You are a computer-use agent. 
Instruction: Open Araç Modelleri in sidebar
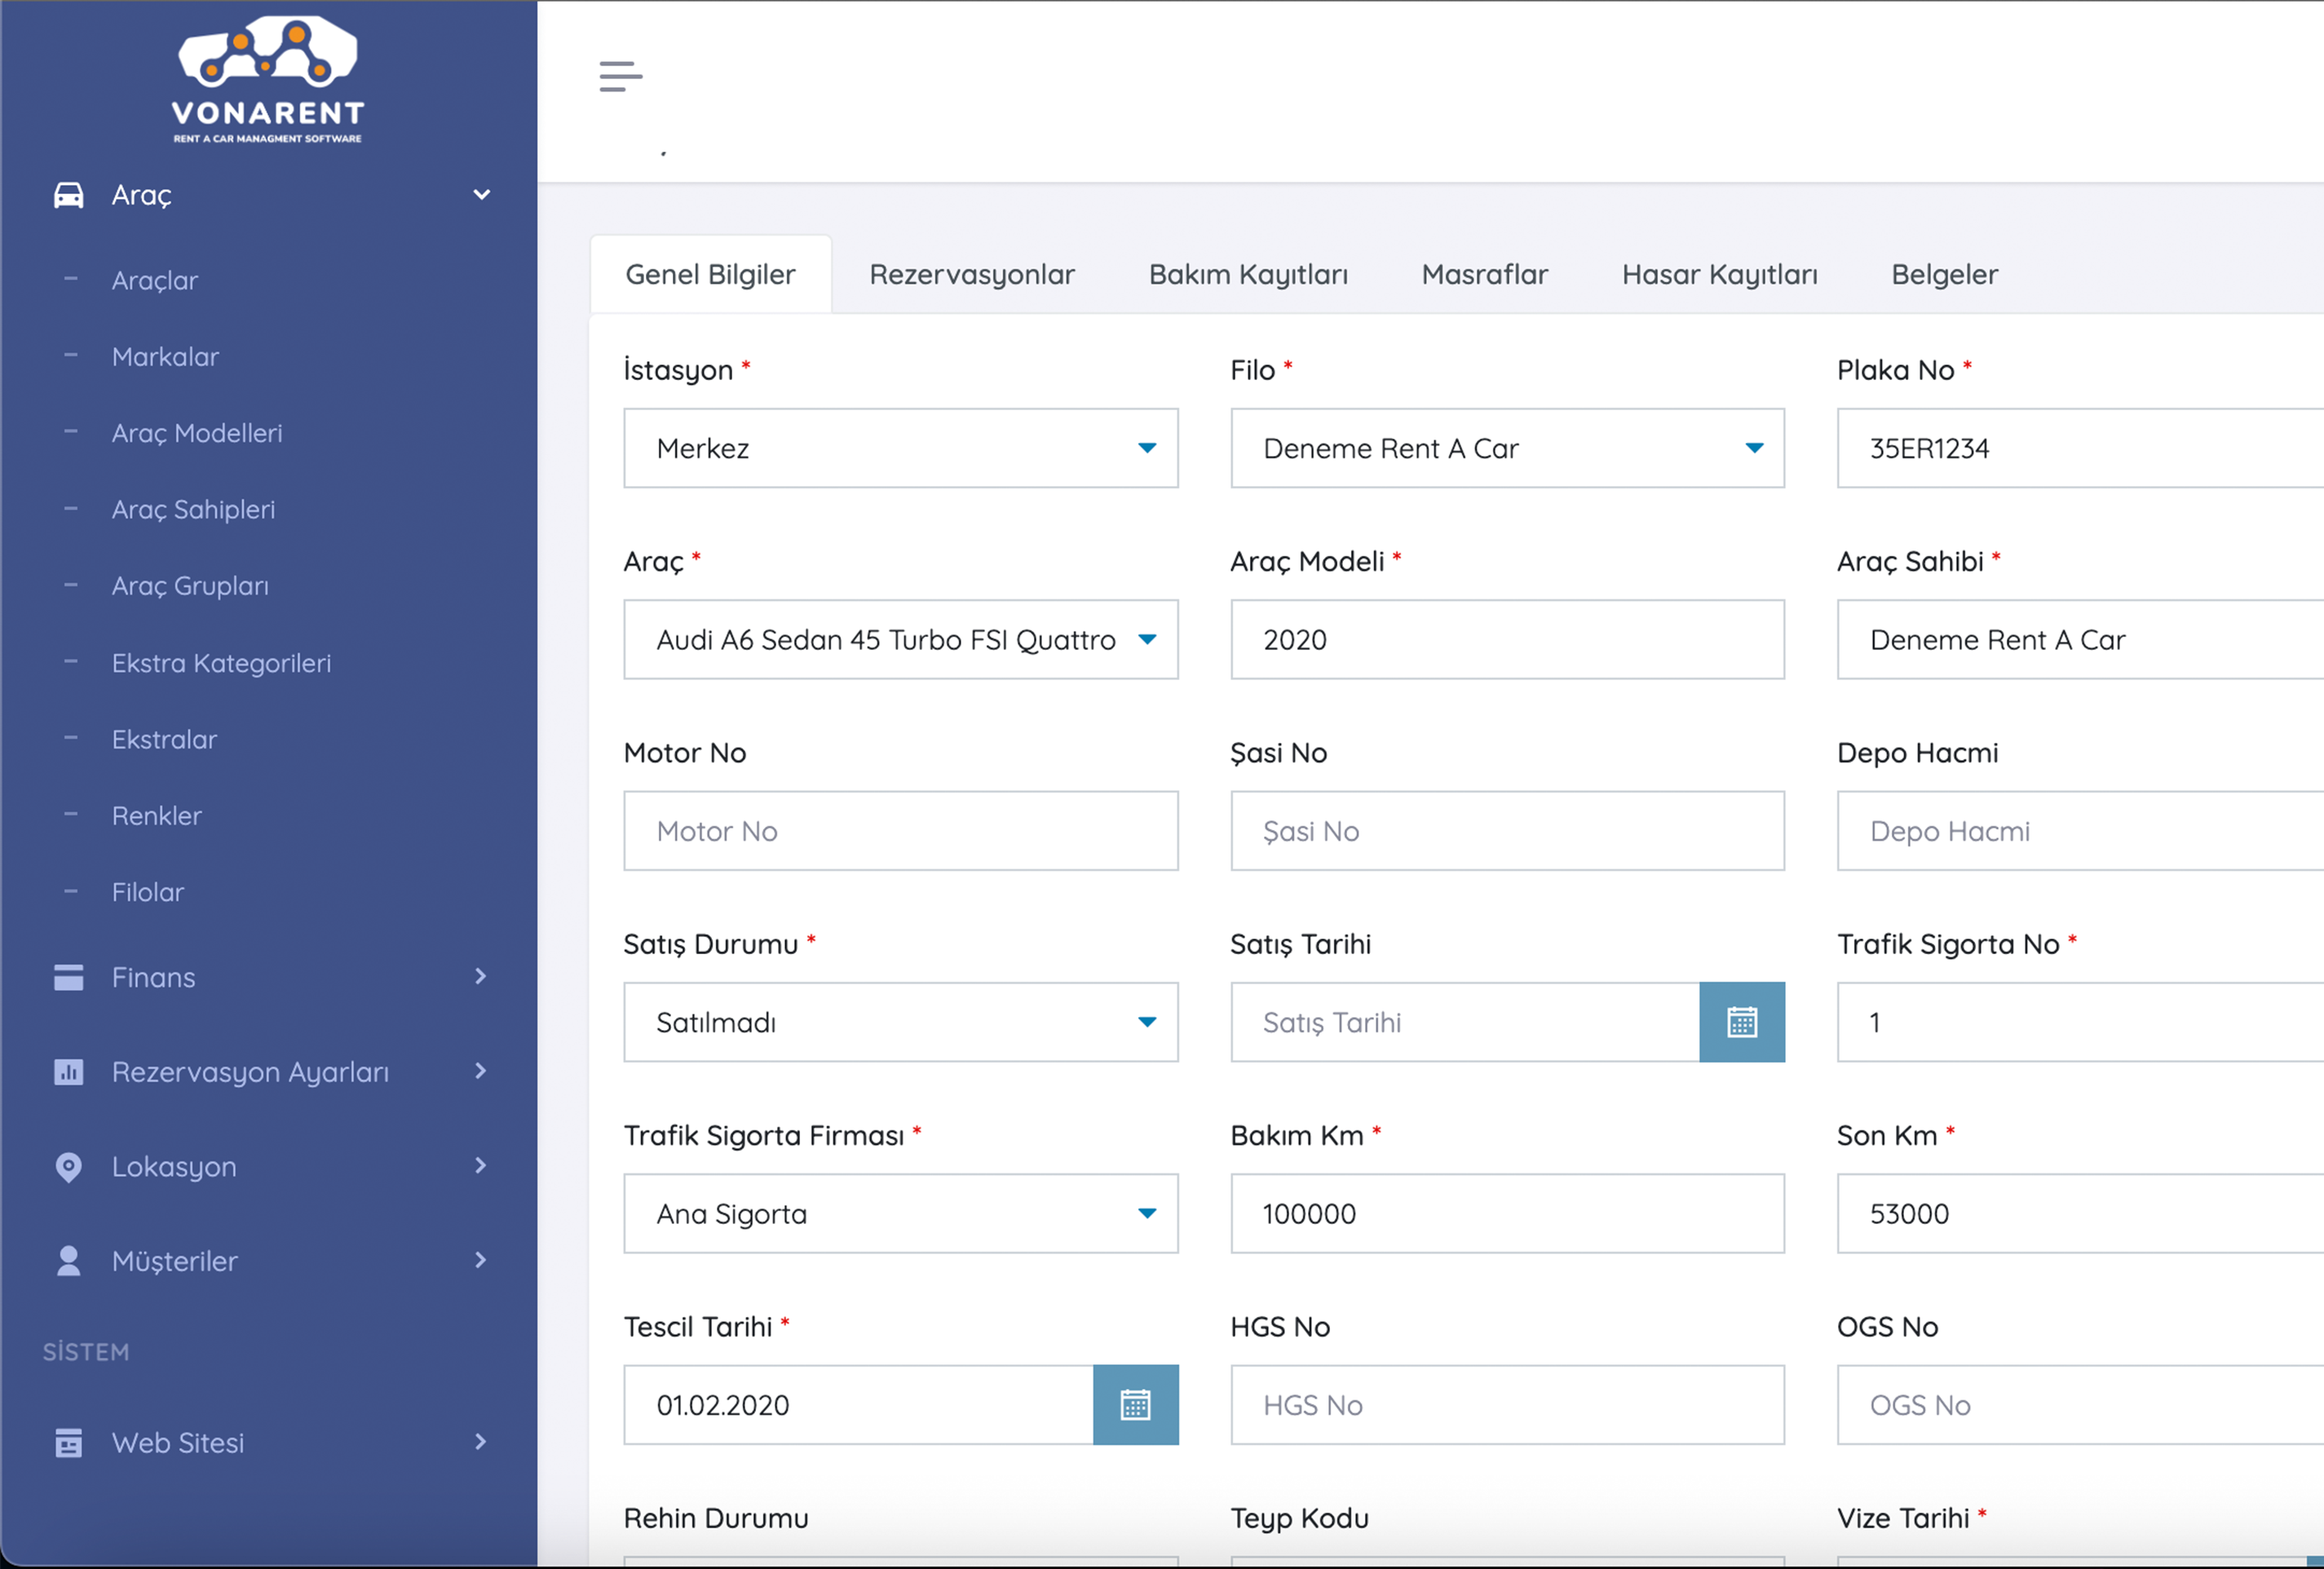(197, 433)
